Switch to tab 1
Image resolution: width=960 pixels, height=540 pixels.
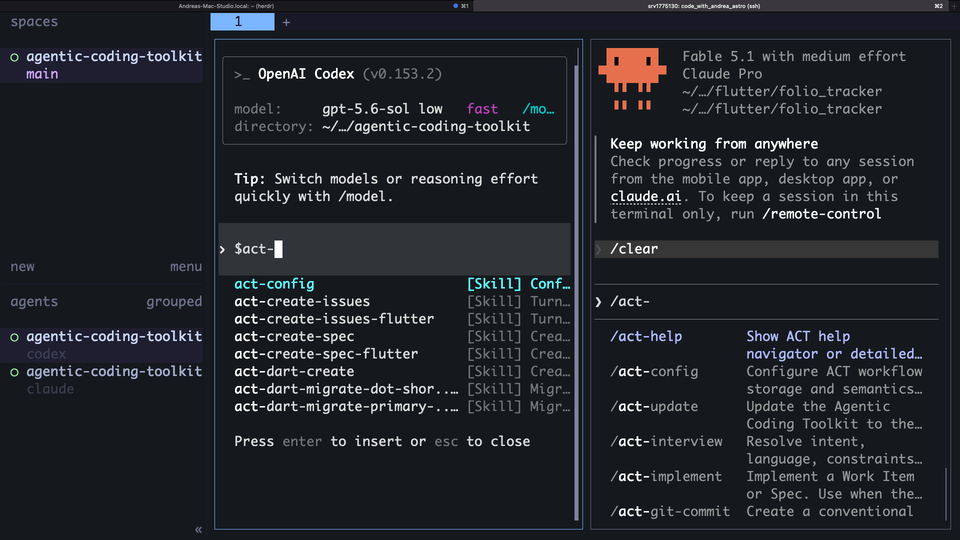tap(242, 22)
